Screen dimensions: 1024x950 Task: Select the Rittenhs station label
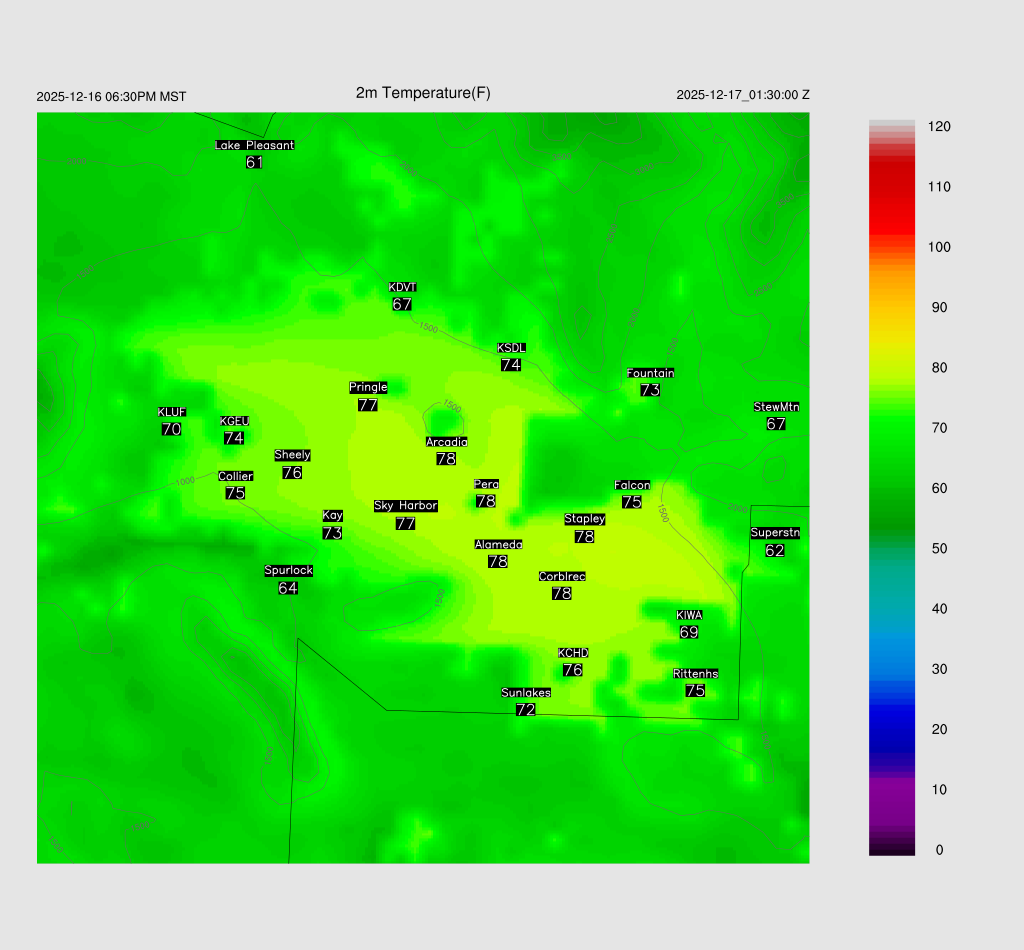click(x=695, y=674)
